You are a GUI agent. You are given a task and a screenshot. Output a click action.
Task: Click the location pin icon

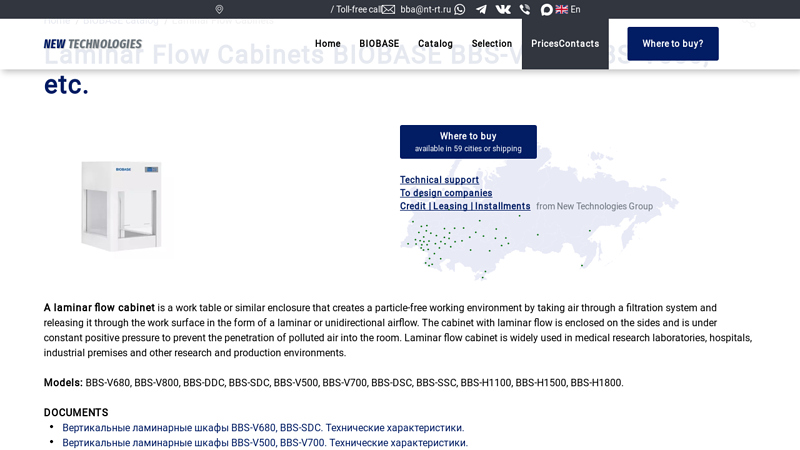[219, 9]
